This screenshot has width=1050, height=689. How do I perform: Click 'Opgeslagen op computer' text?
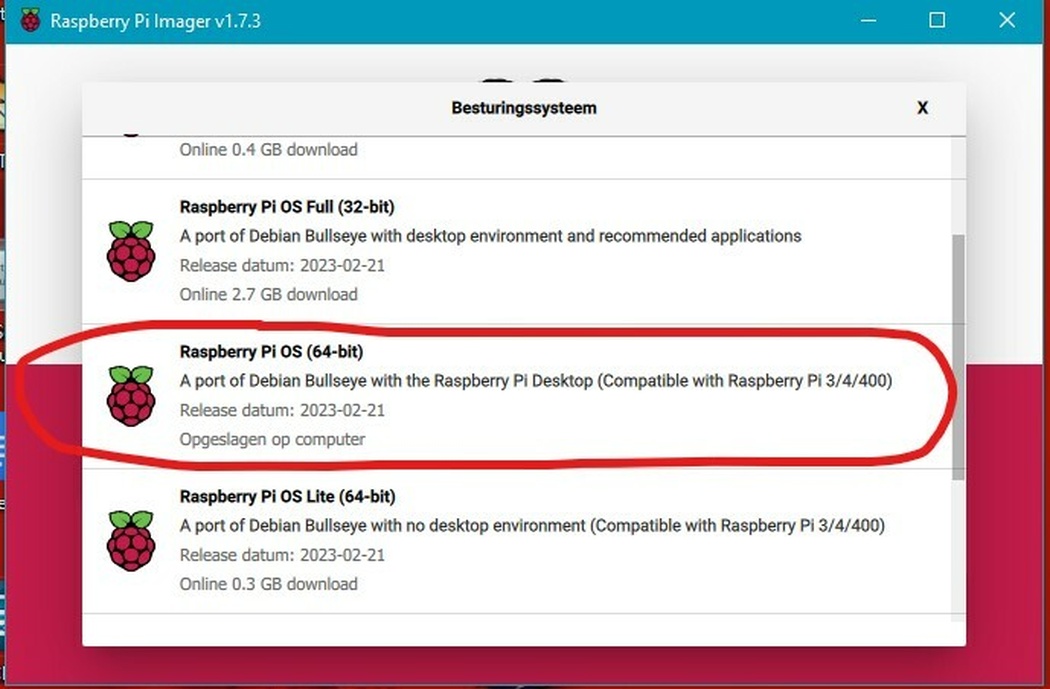[272, 439]
